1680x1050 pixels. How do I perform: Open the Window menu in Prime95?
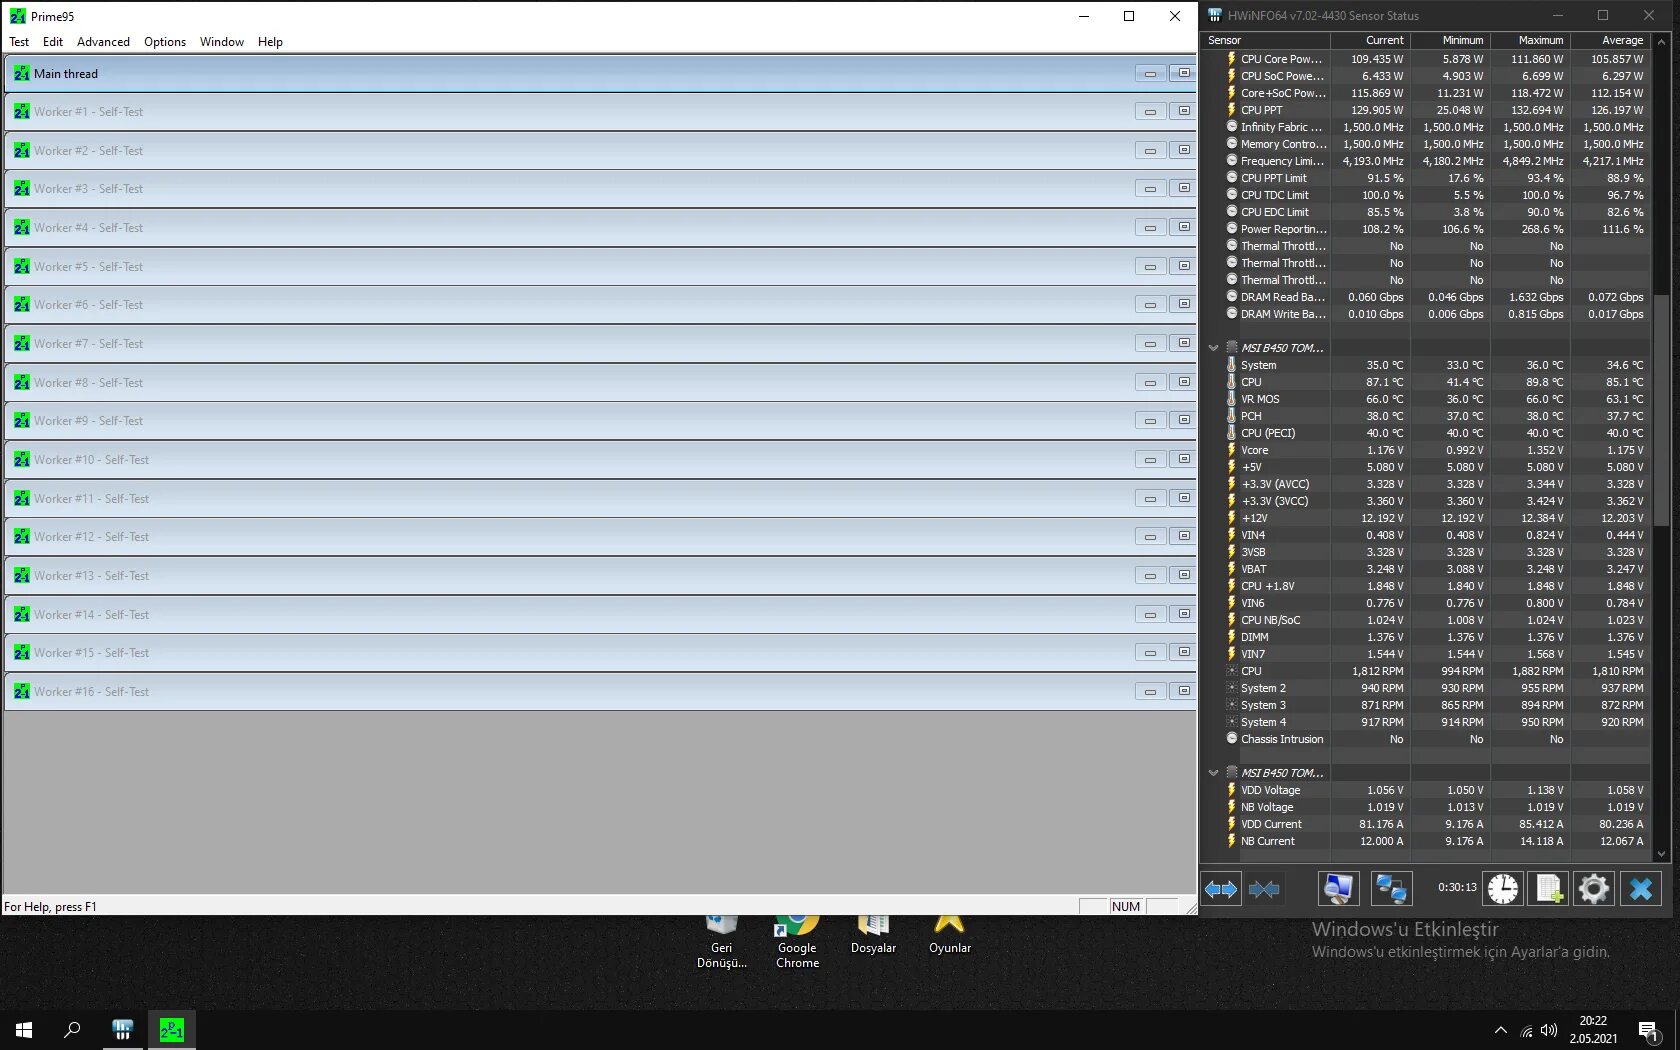[x=222, y=42]
